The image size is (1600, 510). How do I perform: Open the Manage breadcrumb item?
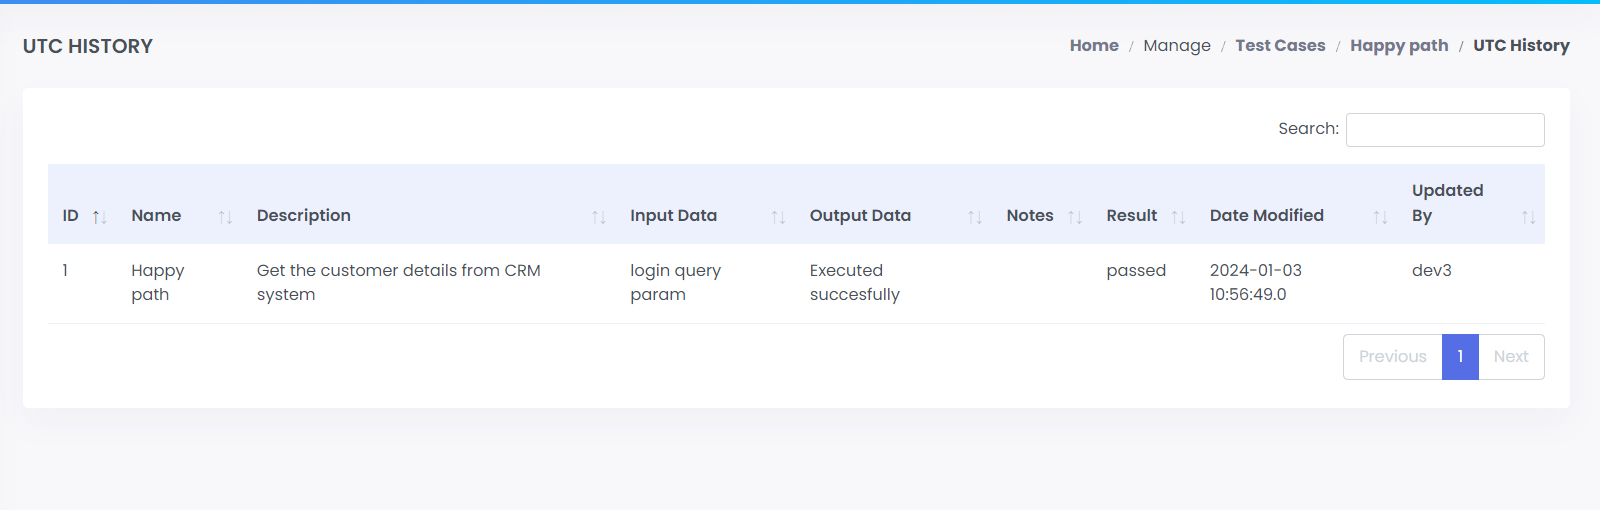pyautogui.click(x=1177, y=46)
